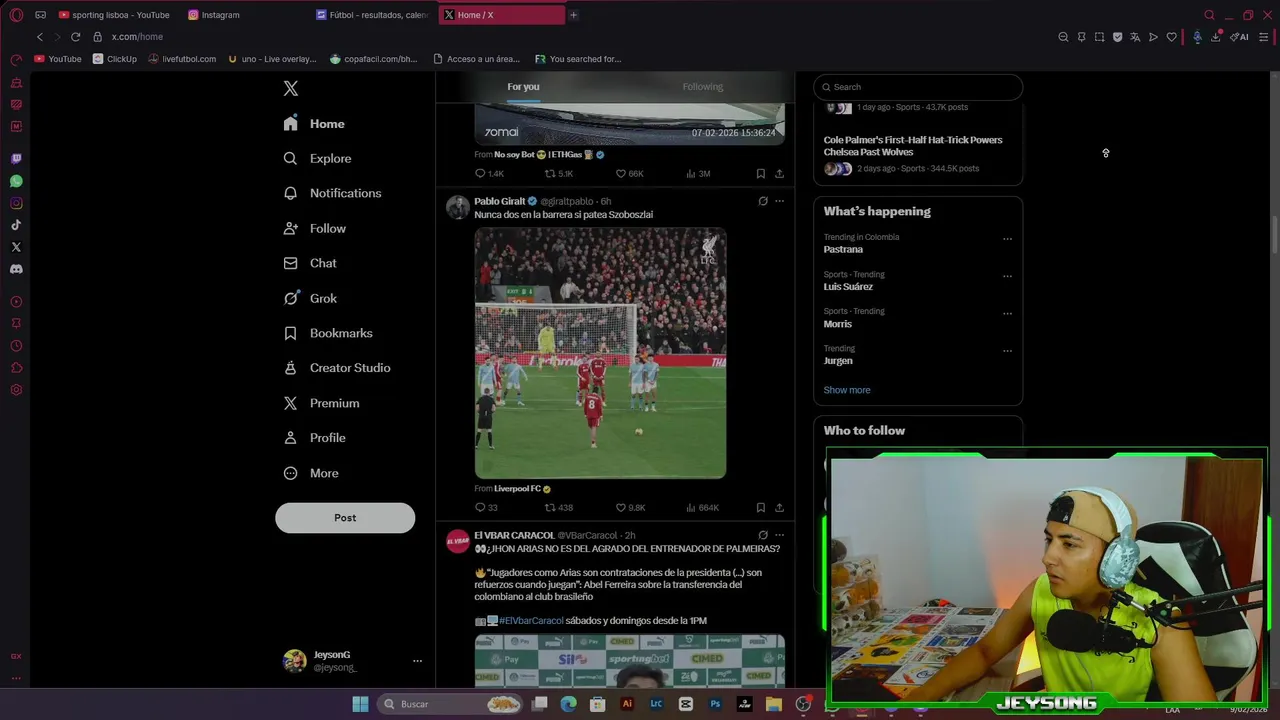Image resolution: width=1280 pixels, height=720 pixels.
Task: Click the Post button
Action: (345, 518)
